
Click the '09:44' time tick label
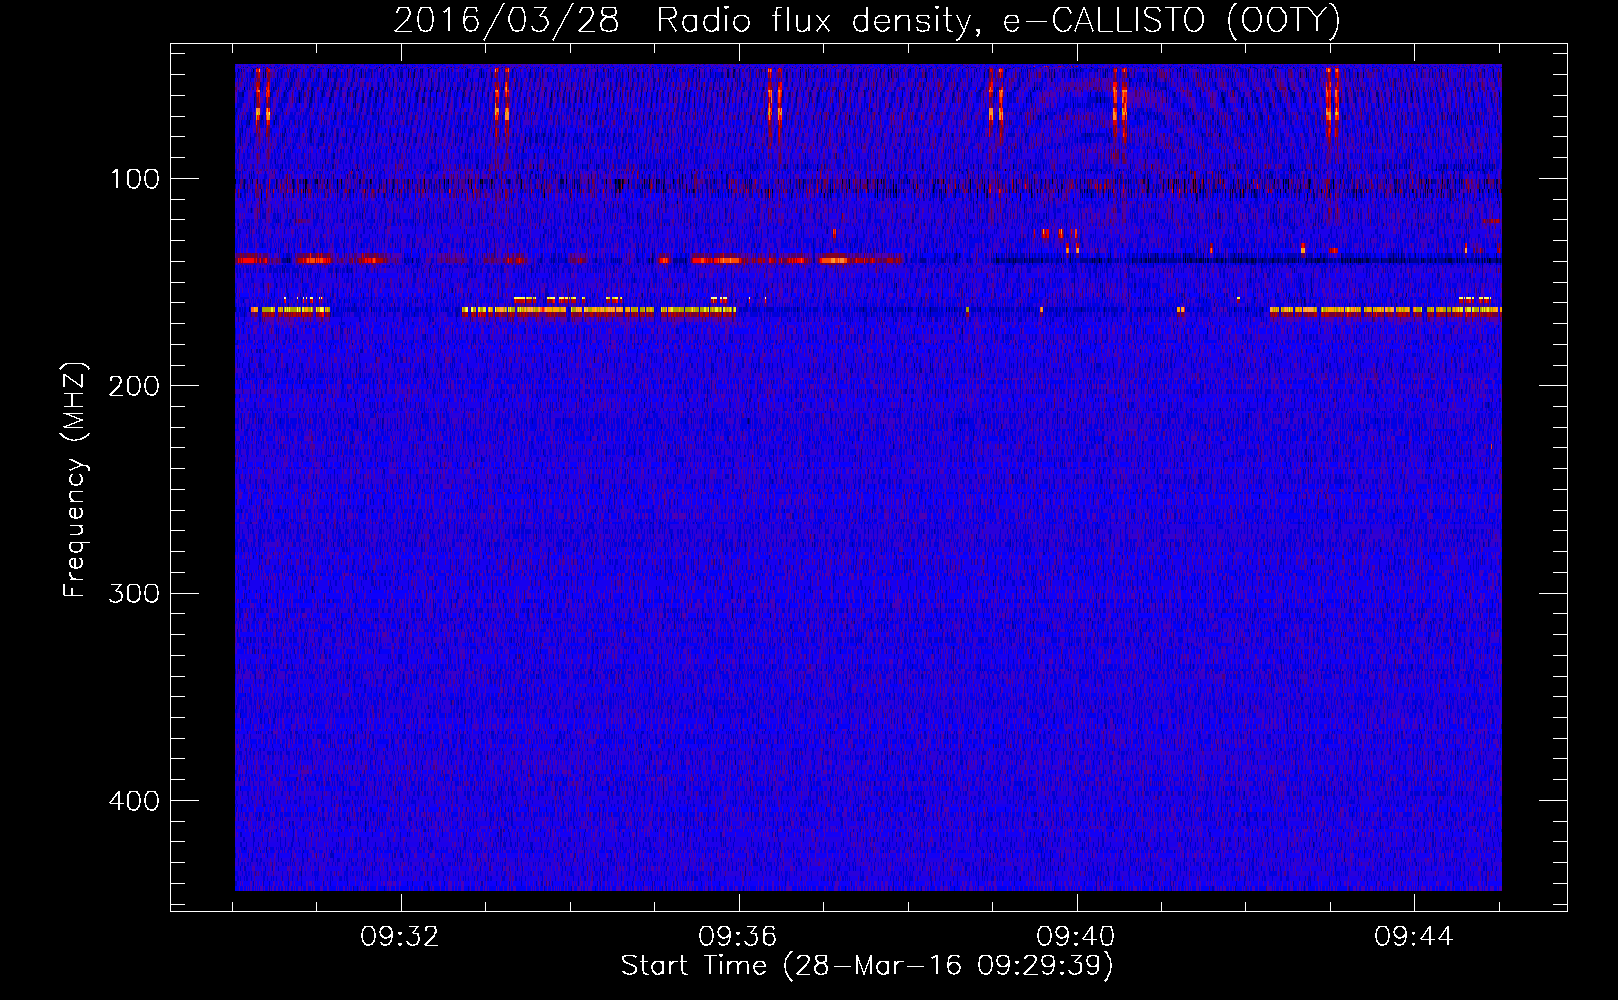[1414, 937]
